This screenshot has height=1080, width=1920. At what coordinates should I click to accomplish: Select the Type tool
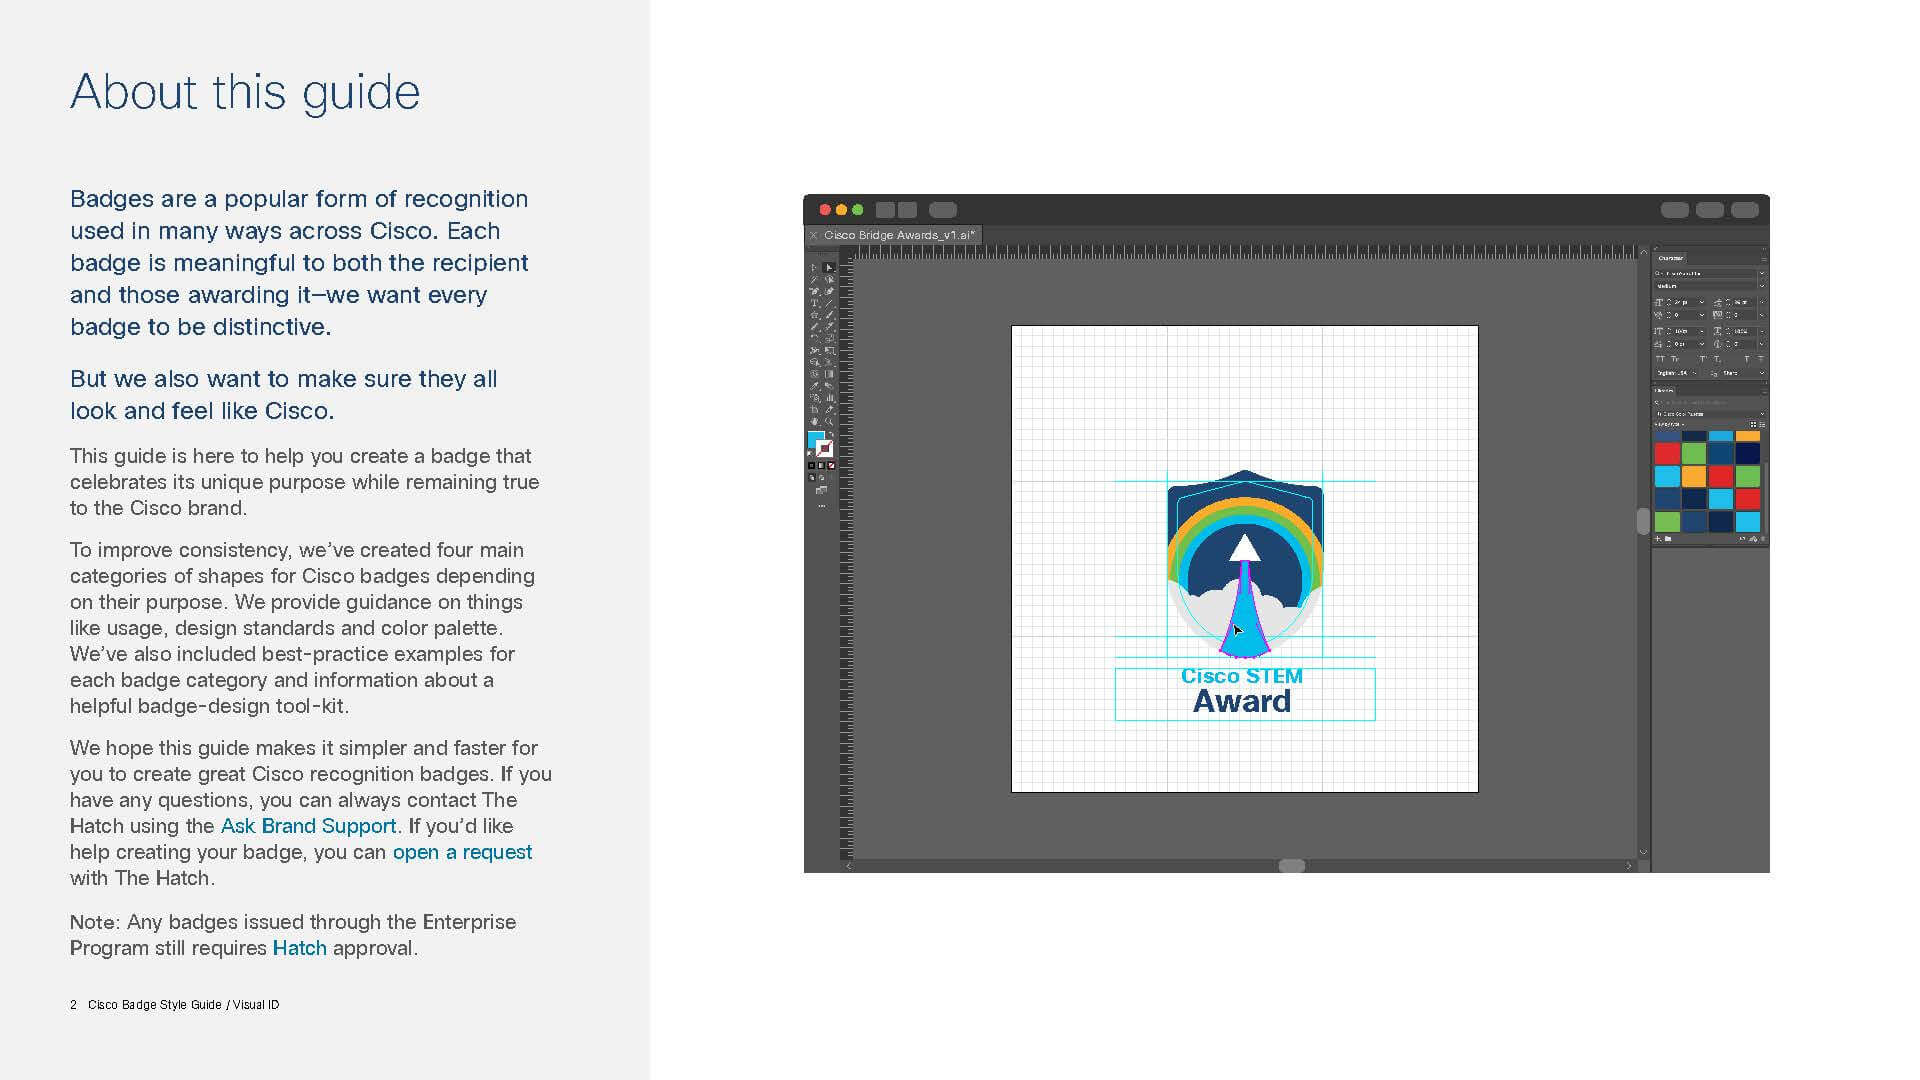click(x=814, y=302)
